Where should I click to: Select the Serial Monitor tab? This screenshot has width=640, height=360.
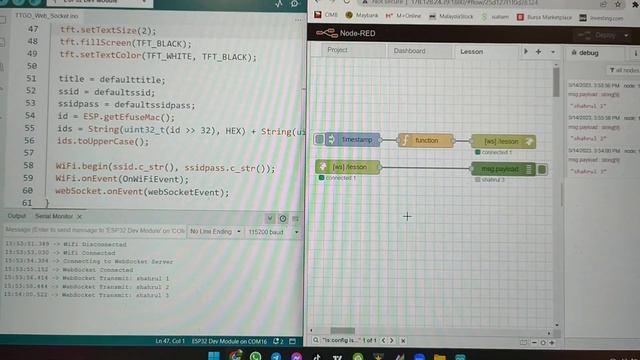pos(53,216)
